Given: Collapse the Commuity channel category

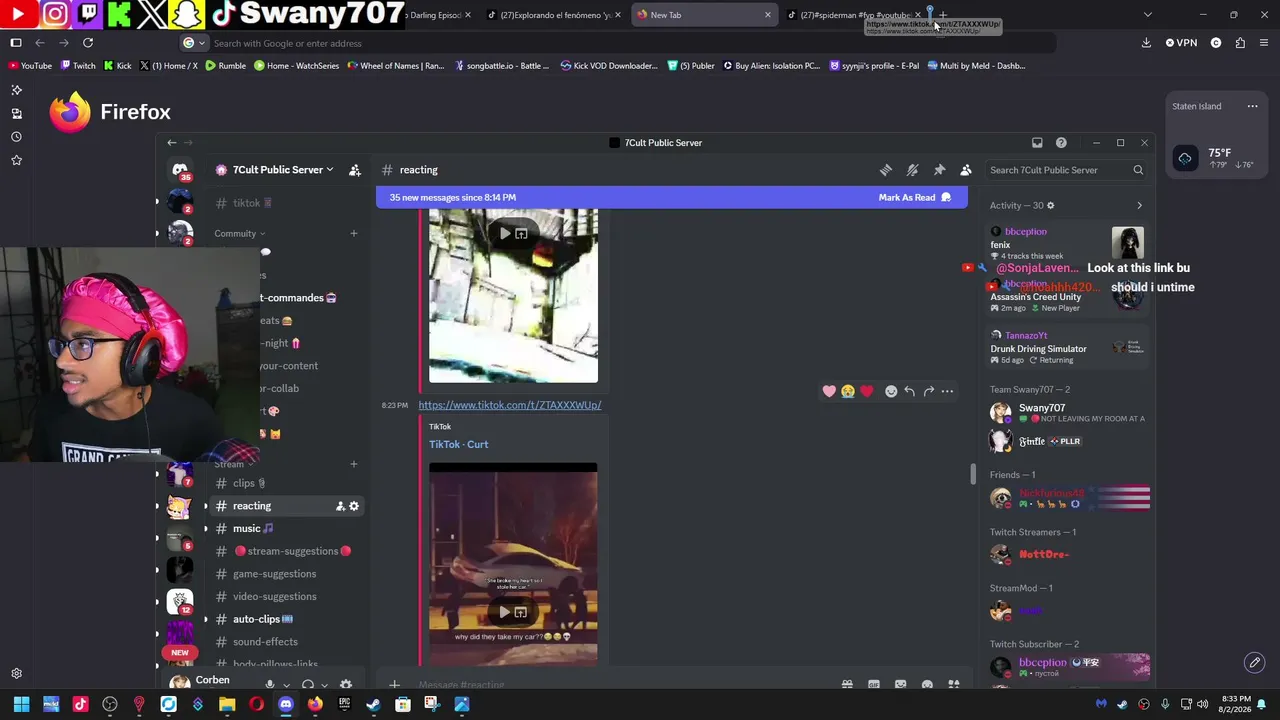Looking at the screenshot, I should (x=240, y=234).
